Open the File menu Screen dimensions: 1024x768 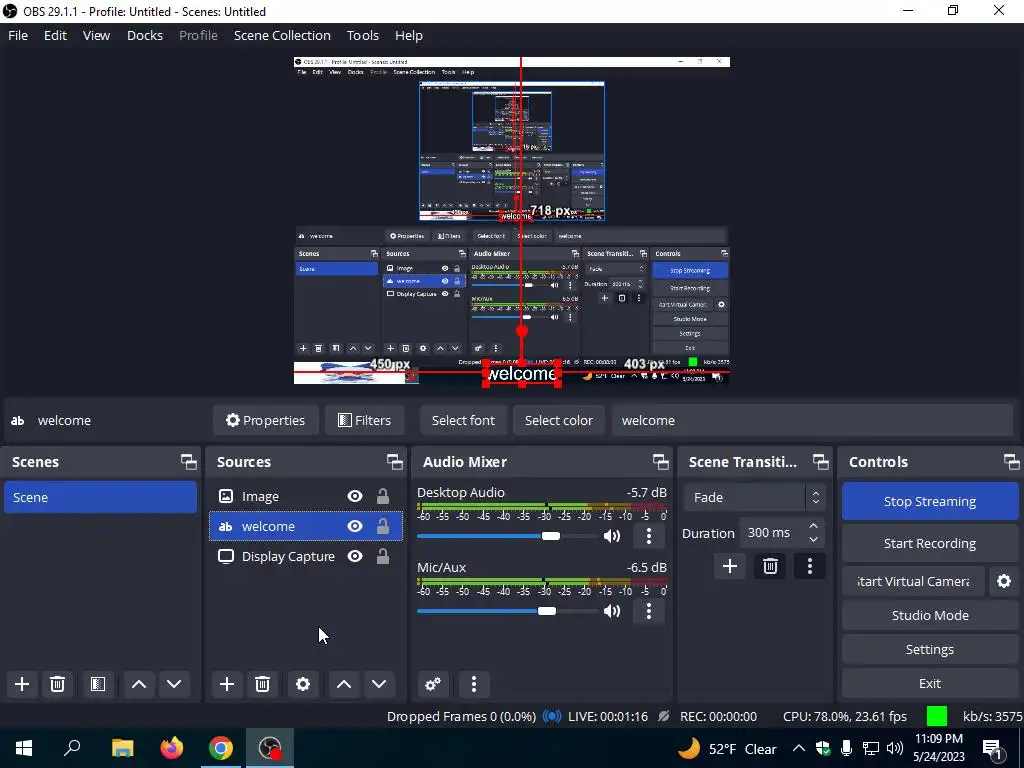pos(18,35)
